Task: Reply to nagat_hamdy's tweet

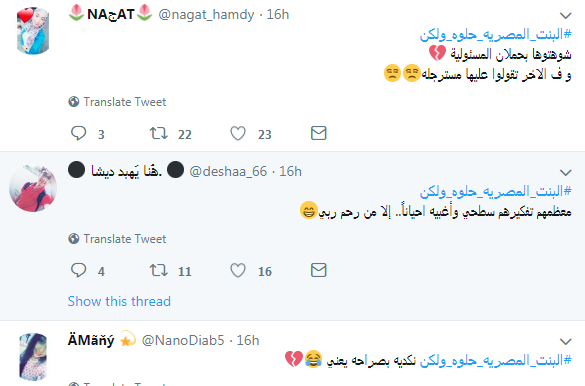Action: [79, 133]
